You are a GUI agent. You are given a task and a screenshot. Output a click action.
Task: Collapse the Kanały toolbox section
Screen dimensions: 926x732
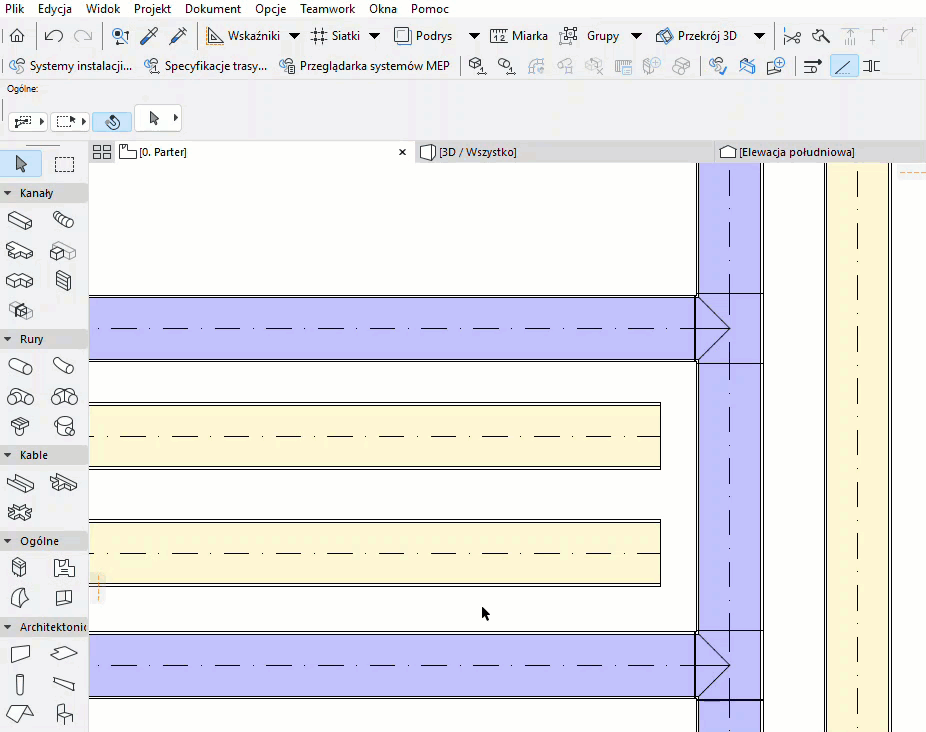coord(8,193)
